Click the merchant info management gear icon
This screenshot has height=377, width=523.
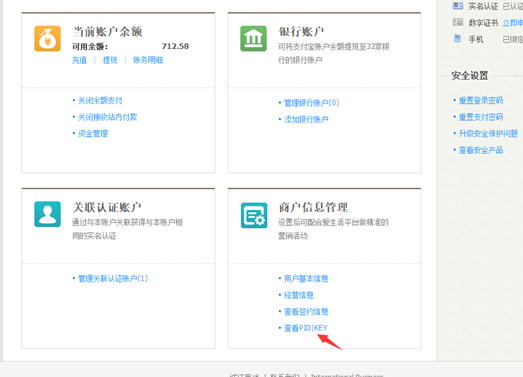(x=254, y=215)
